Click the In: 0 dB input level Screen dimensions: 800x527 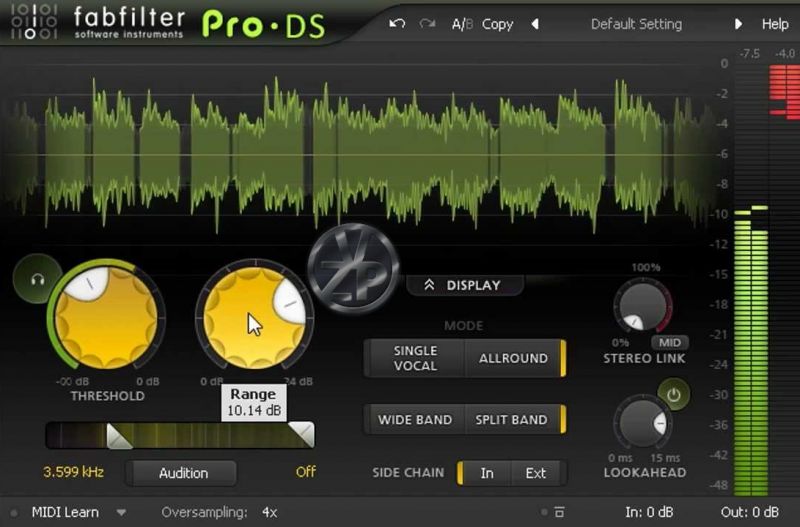click(x=649, y=512)
